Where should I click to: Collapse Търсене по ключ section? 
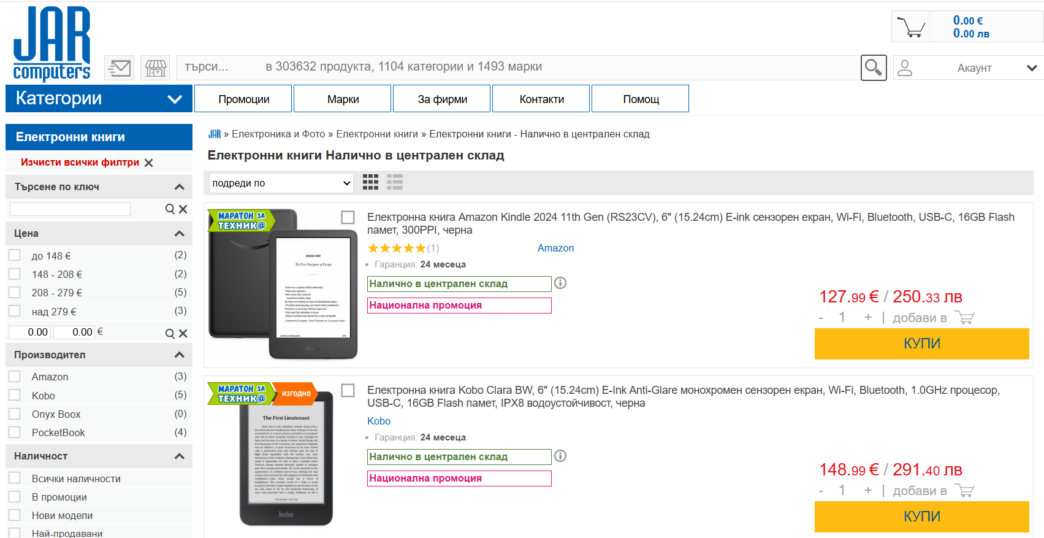tap(179, 187)
